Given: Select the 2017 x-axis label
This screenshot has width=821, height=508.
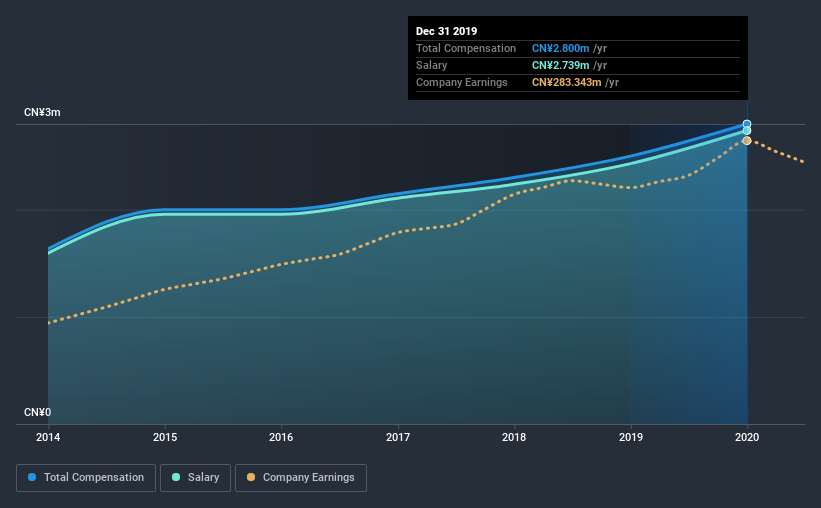Looking at the screenshot, I should 398,437.
